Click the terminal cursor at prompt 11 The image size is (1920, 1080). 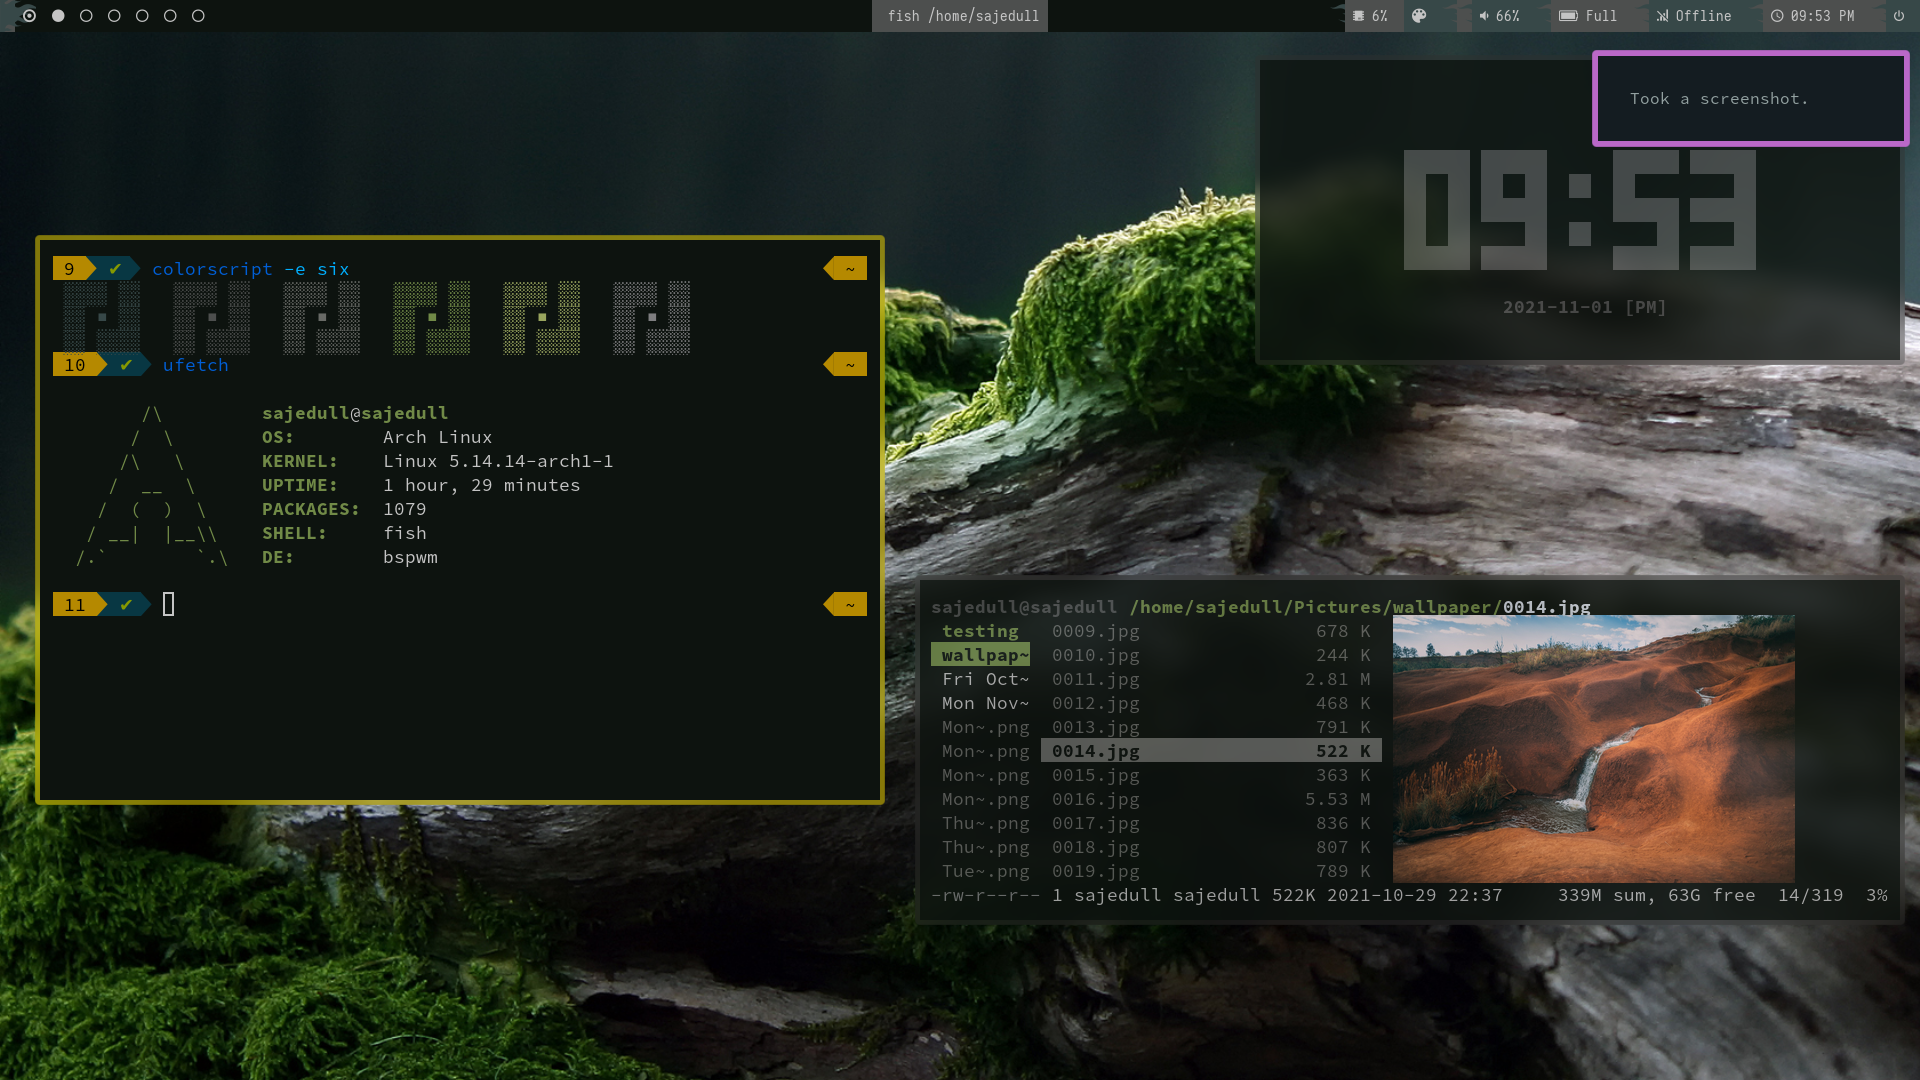pos(169,604)
